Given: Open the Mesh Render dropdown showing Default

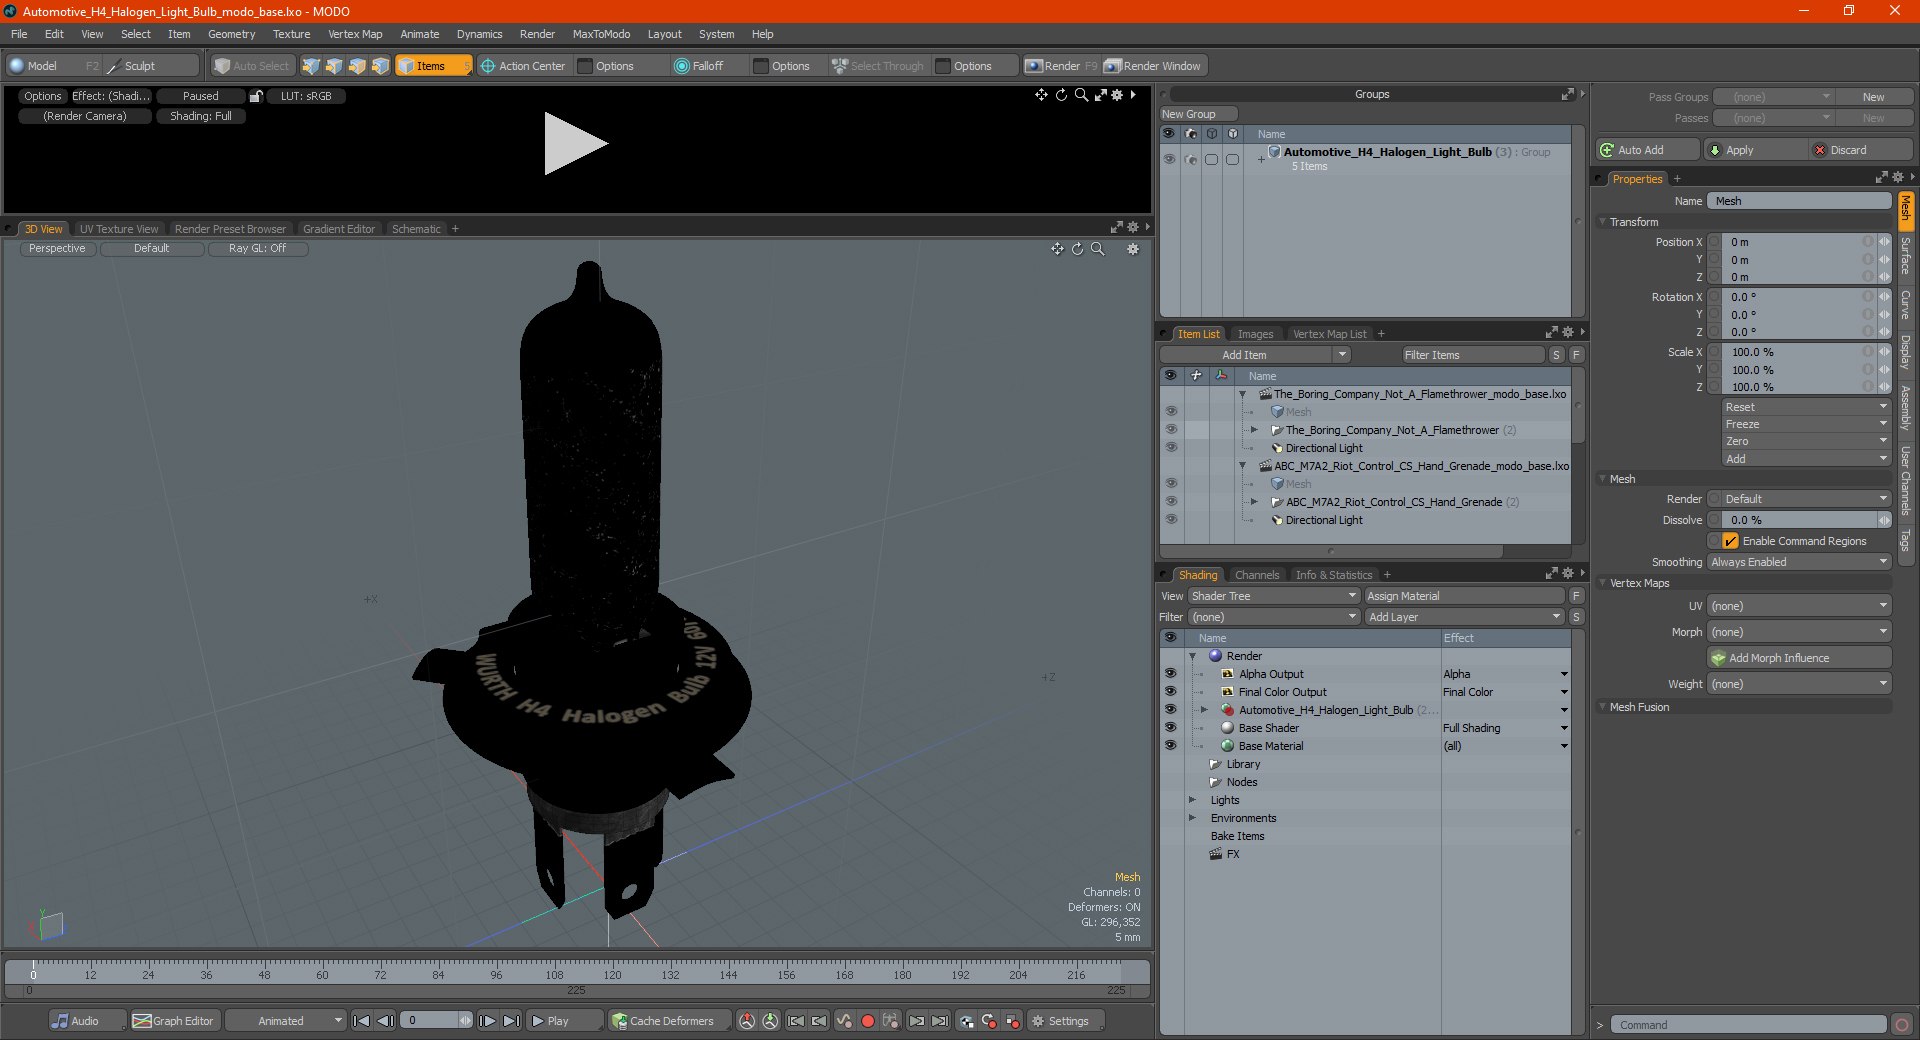Looking at the screenshot, I should [x=1806, y=499].
